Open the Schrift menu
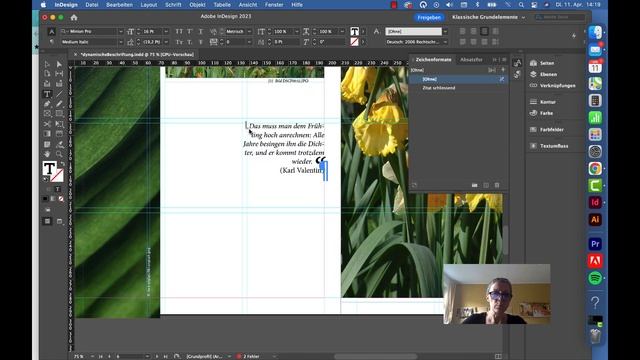The height and width of the screenshot is (360, 640). point(173,5)
